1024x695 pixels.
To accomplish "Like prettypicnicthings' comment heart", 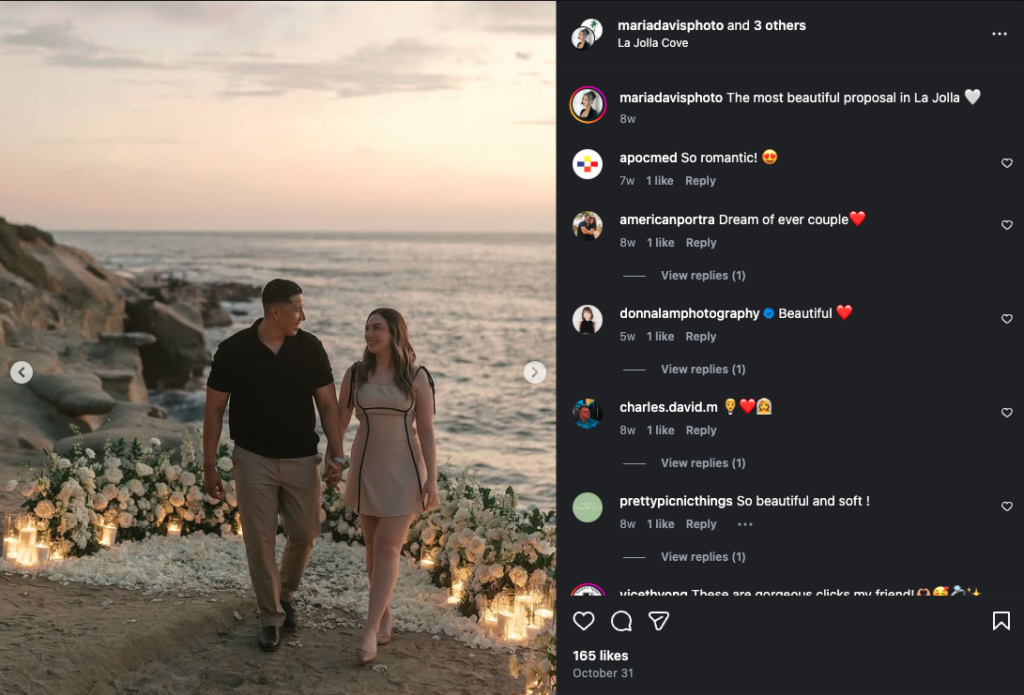I will [1007, 507].
